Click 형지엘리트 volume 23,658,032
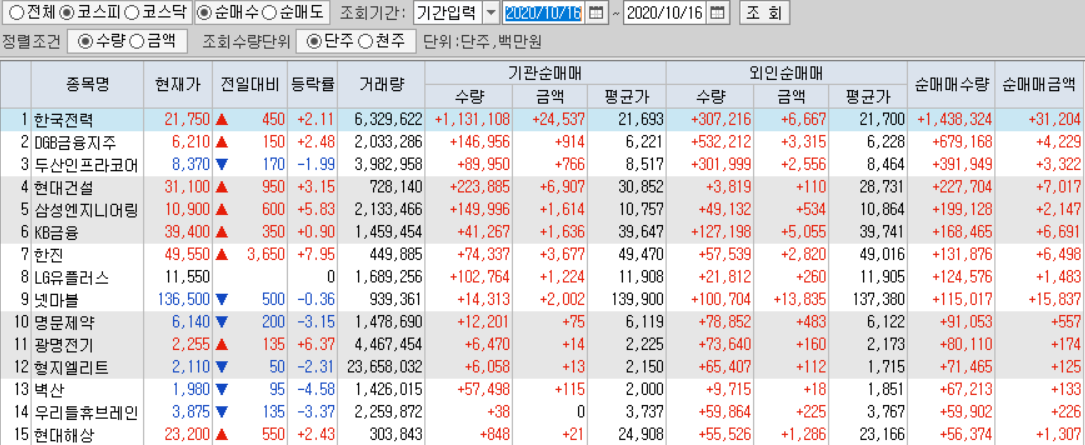 pyautogui.click(x=383, y=367)
